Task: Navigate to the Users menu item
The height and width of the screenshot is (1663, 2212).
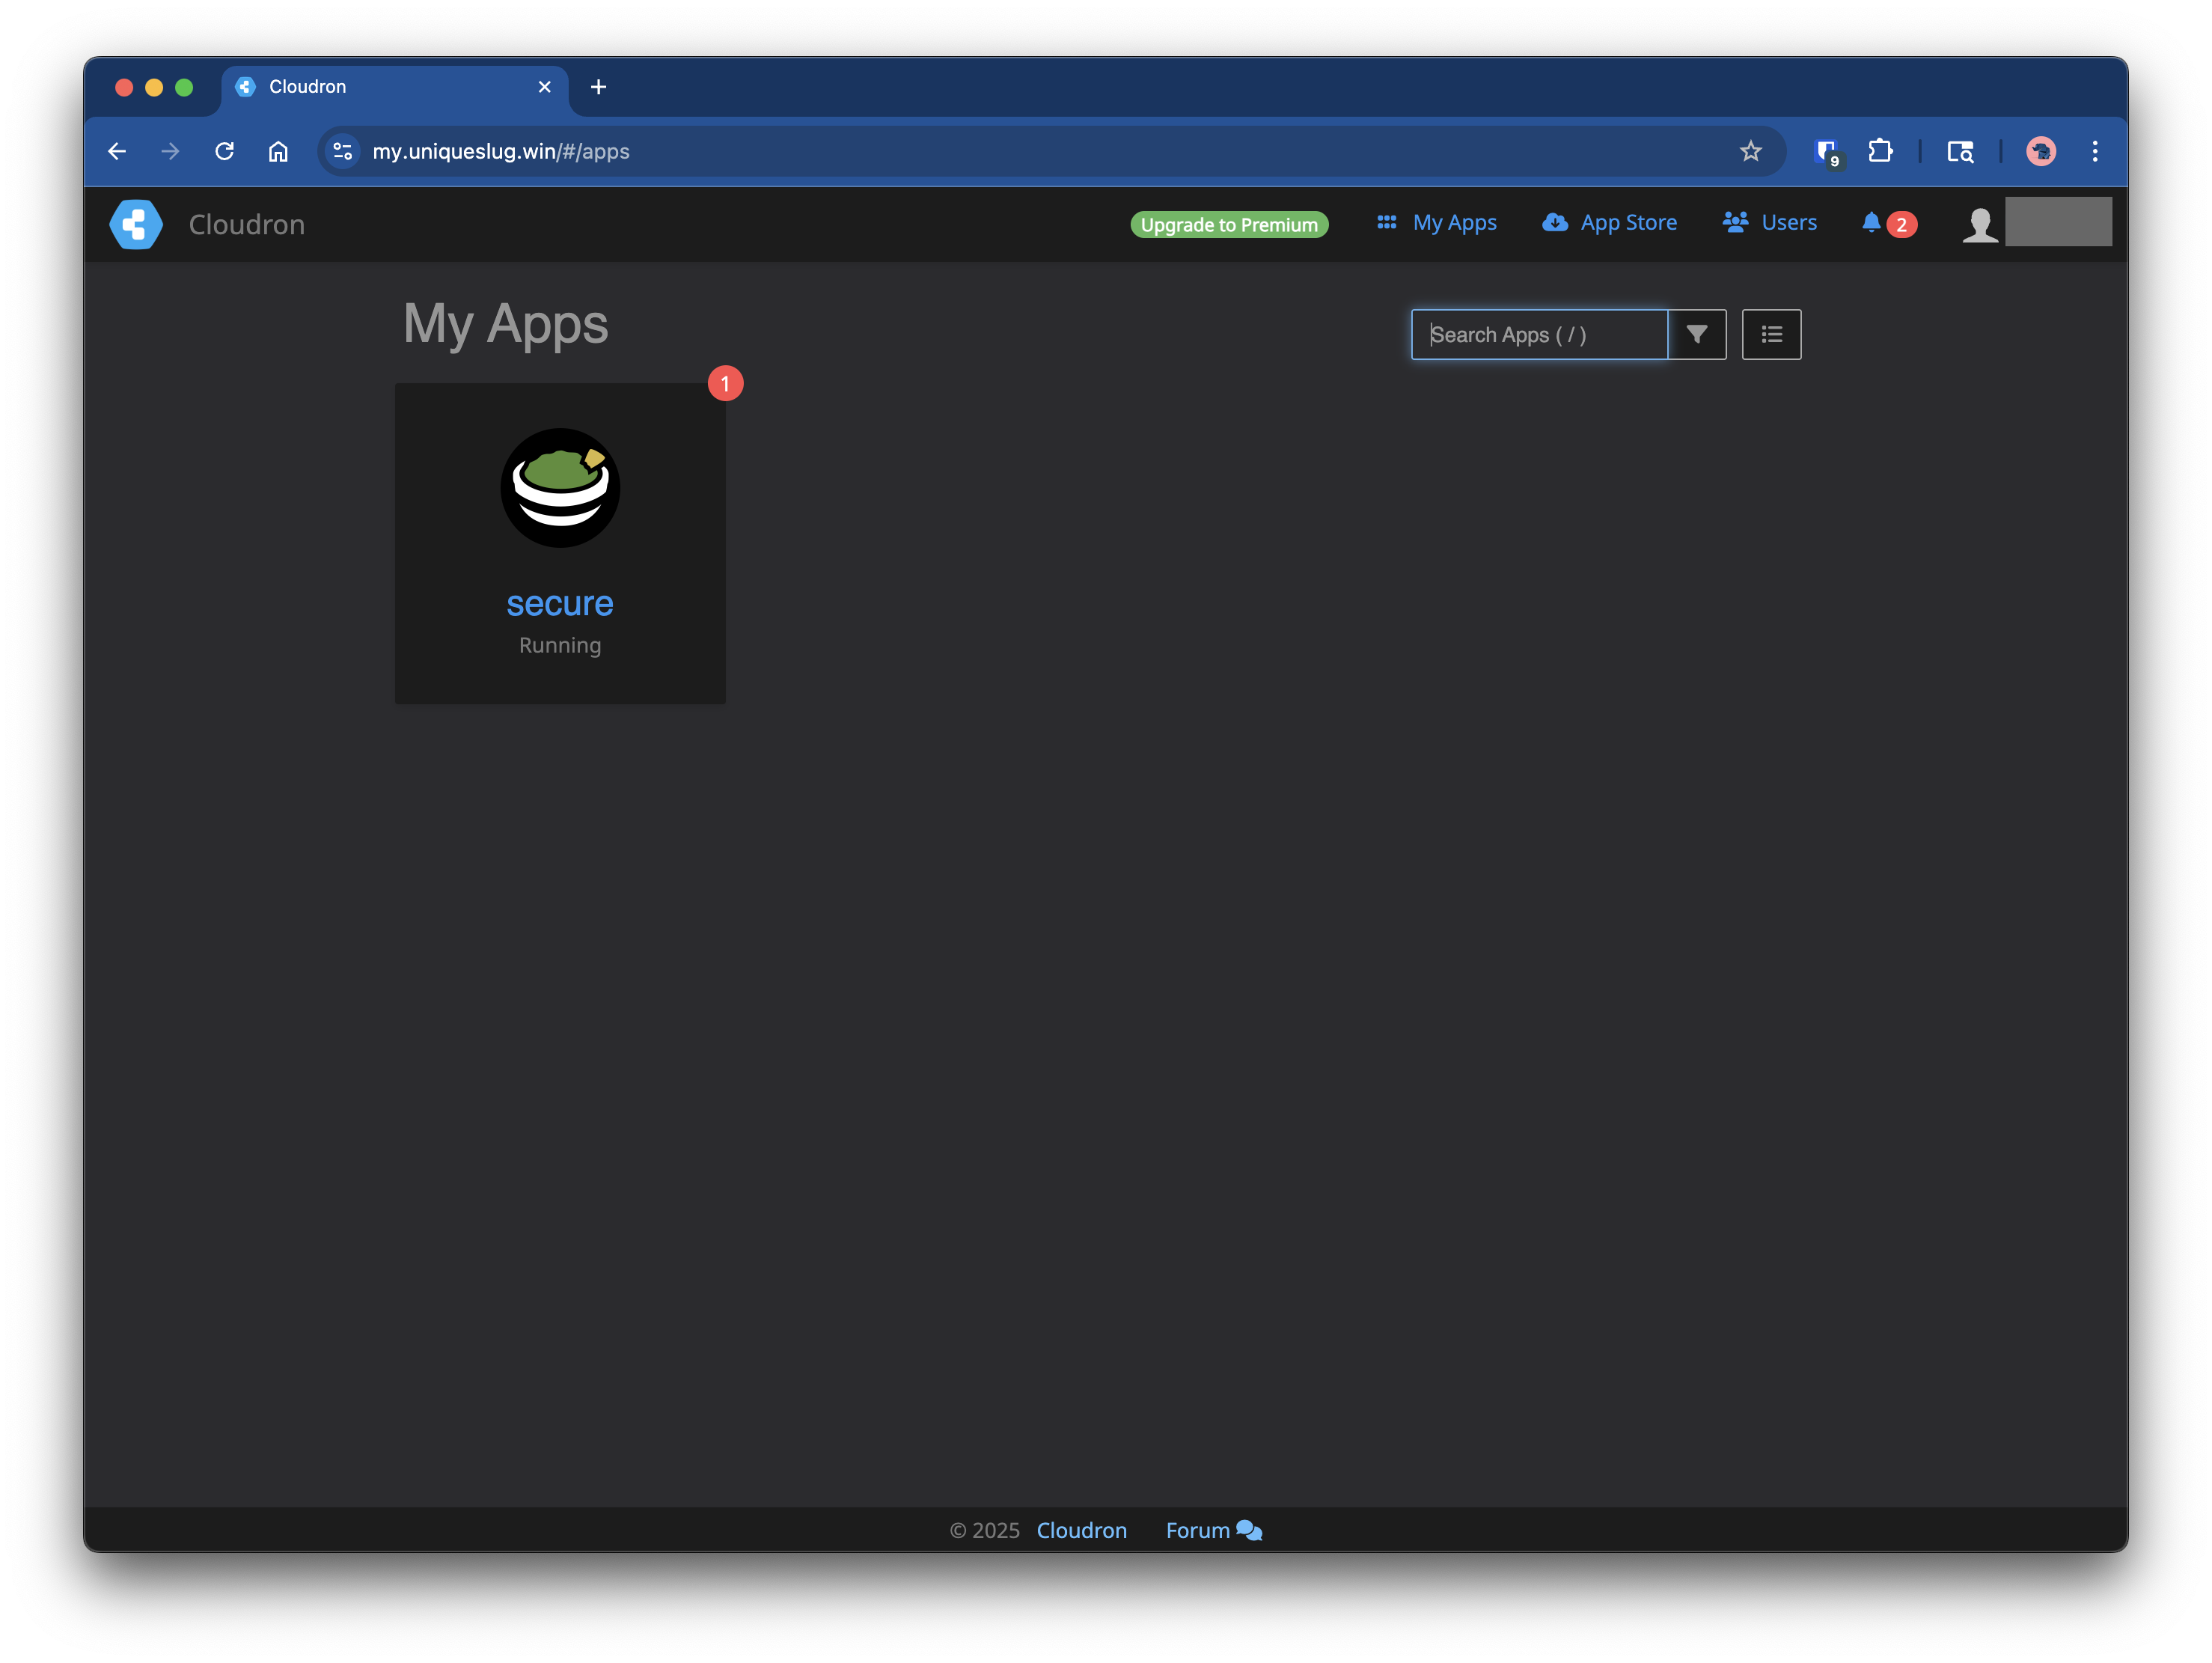Action: [x=1769, y=222]
